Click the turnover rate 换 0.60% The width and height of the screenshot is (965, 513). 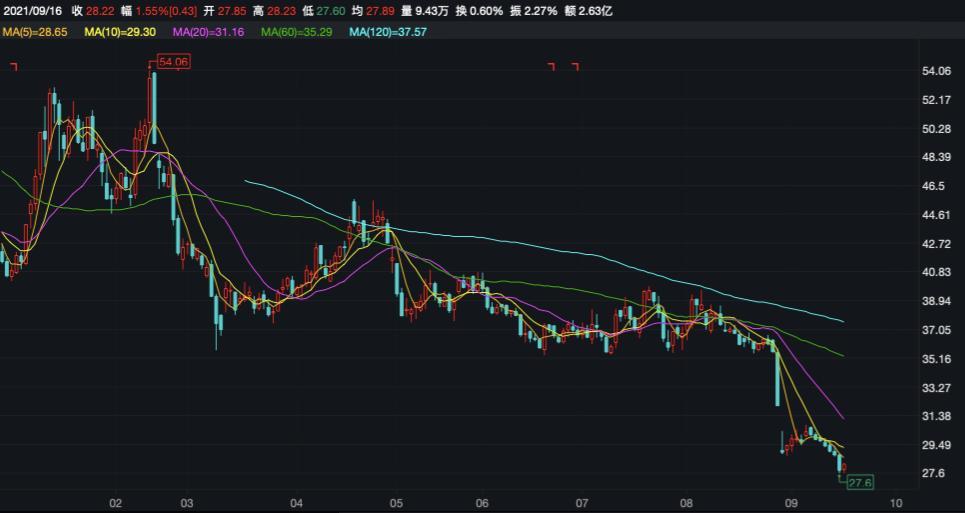(x=479, y=10)
